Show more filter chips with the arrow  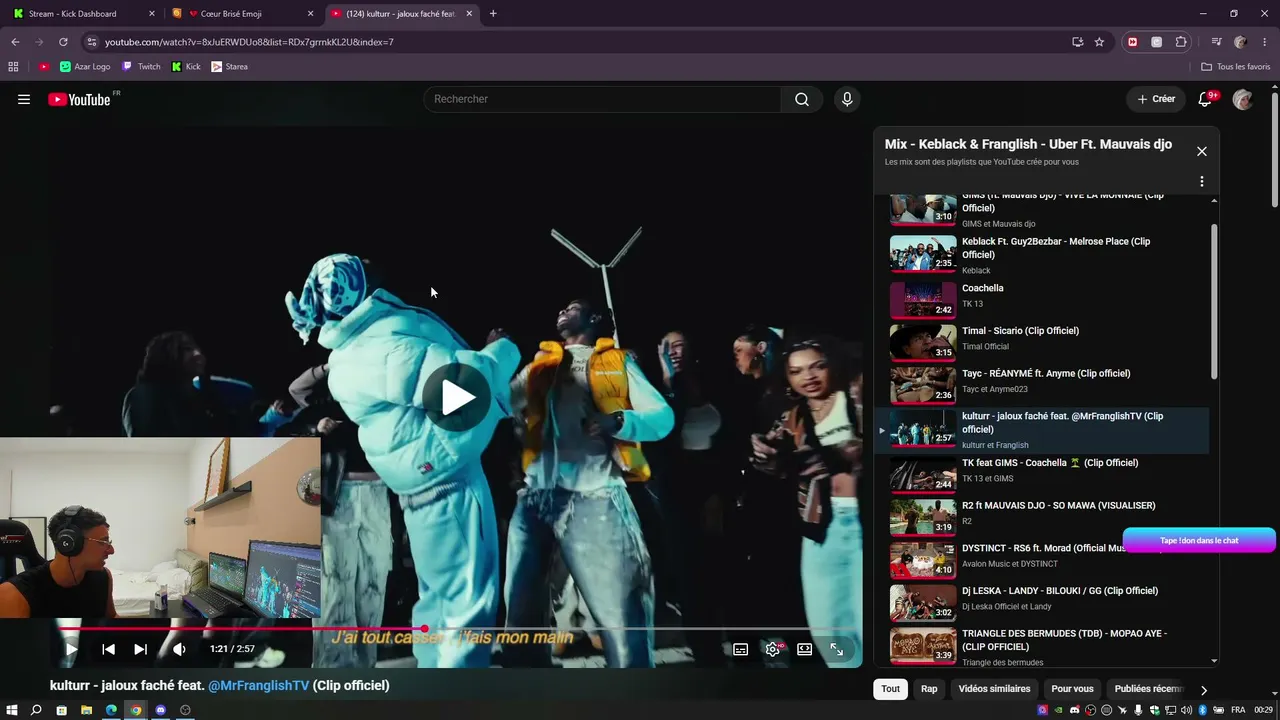[1204, 690]
